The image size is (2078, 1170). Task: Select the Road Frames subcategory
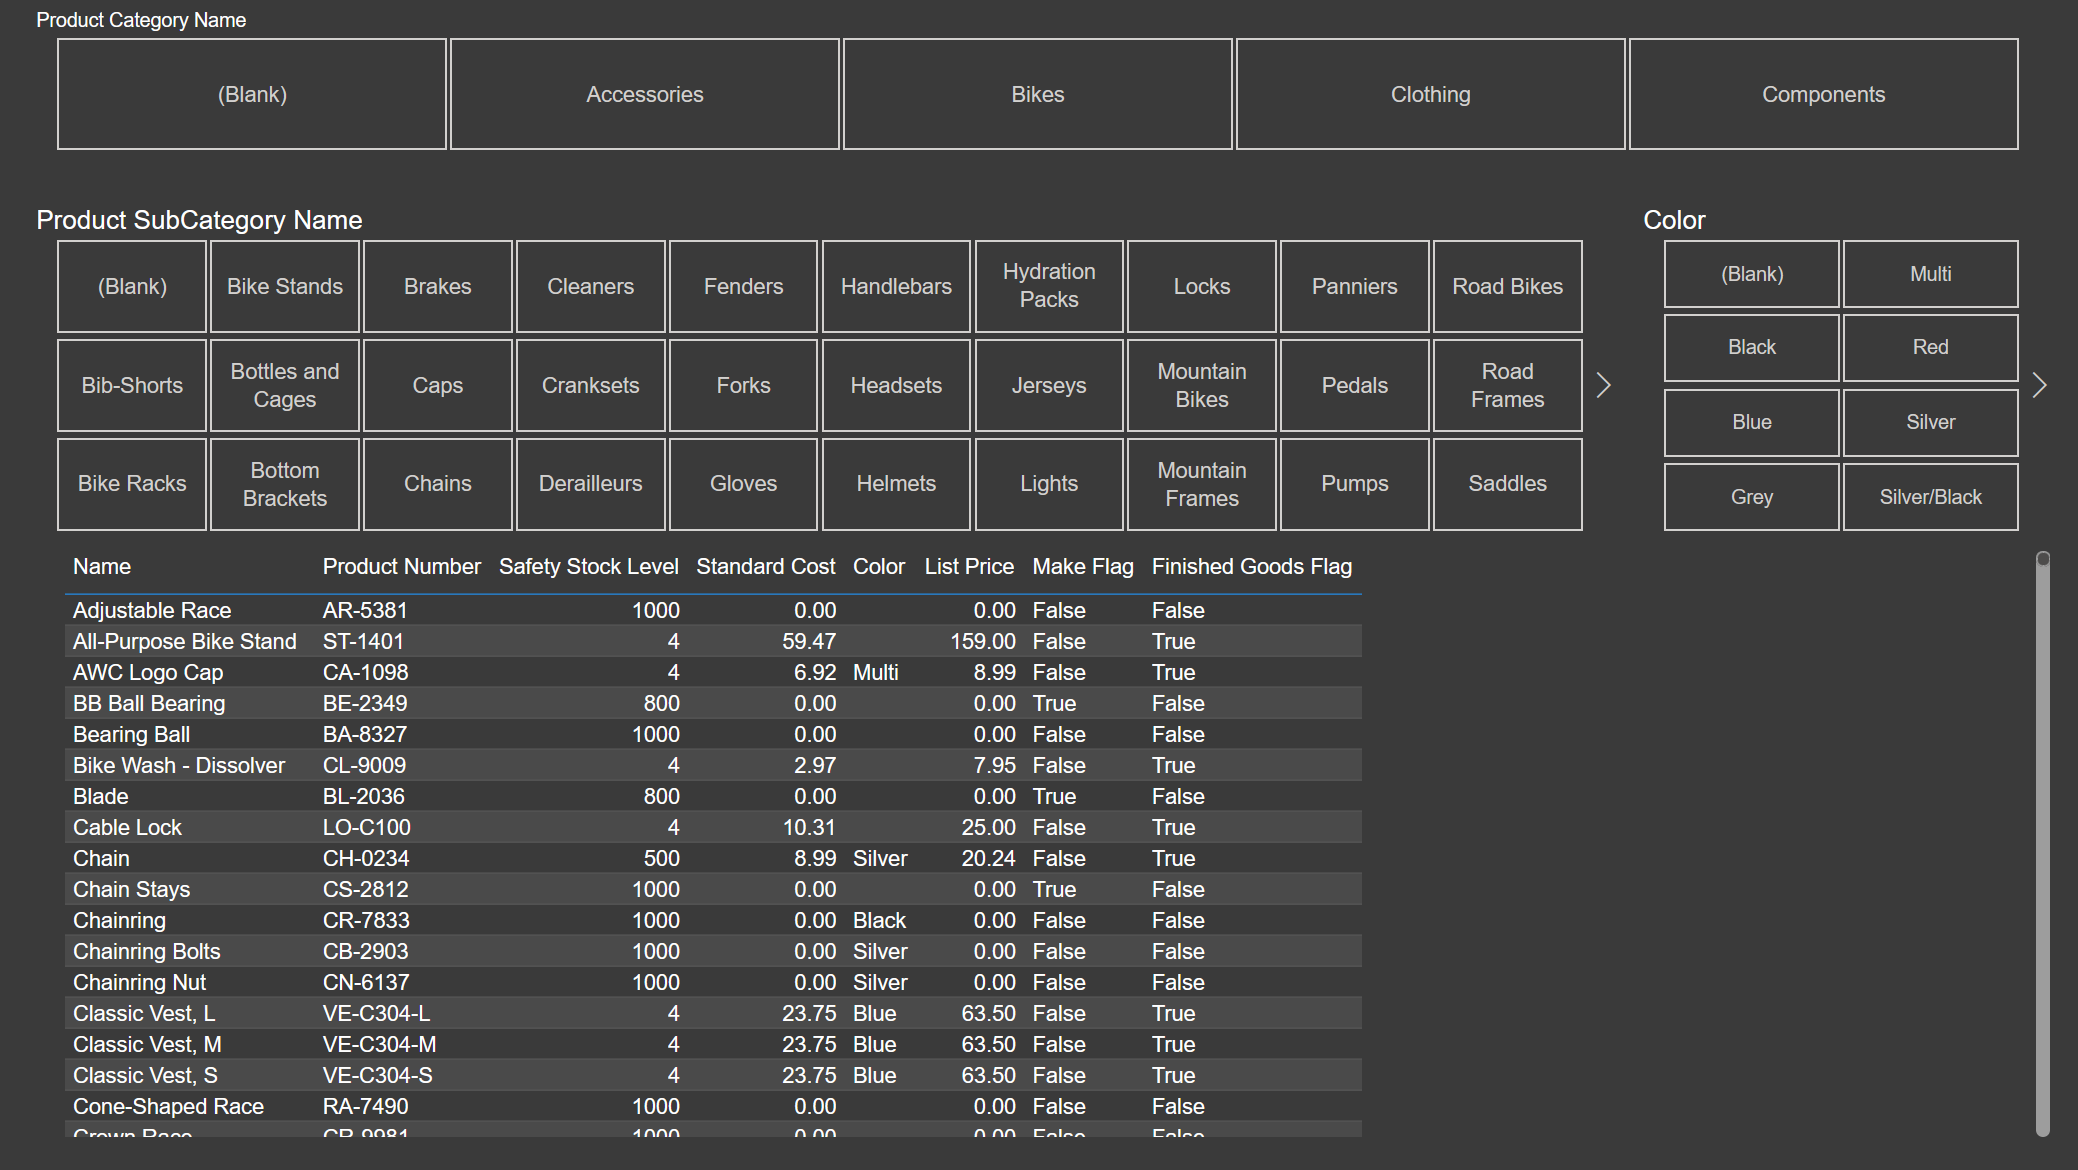[1508, 385]
